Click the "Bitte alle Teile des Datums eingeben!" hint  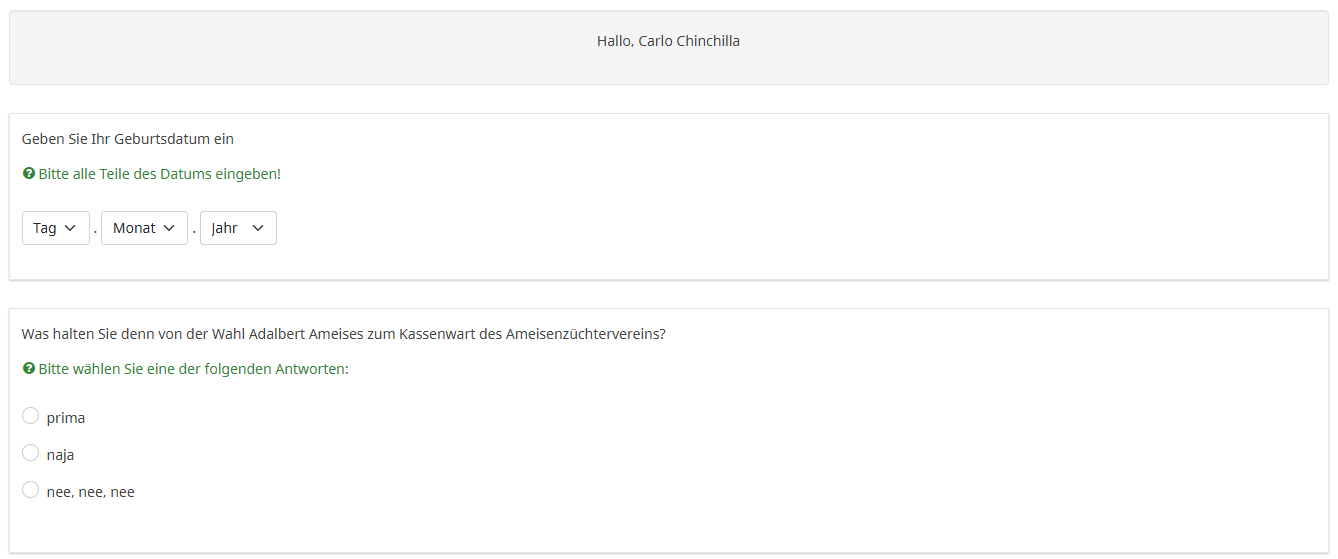click(x=160, y=174)
